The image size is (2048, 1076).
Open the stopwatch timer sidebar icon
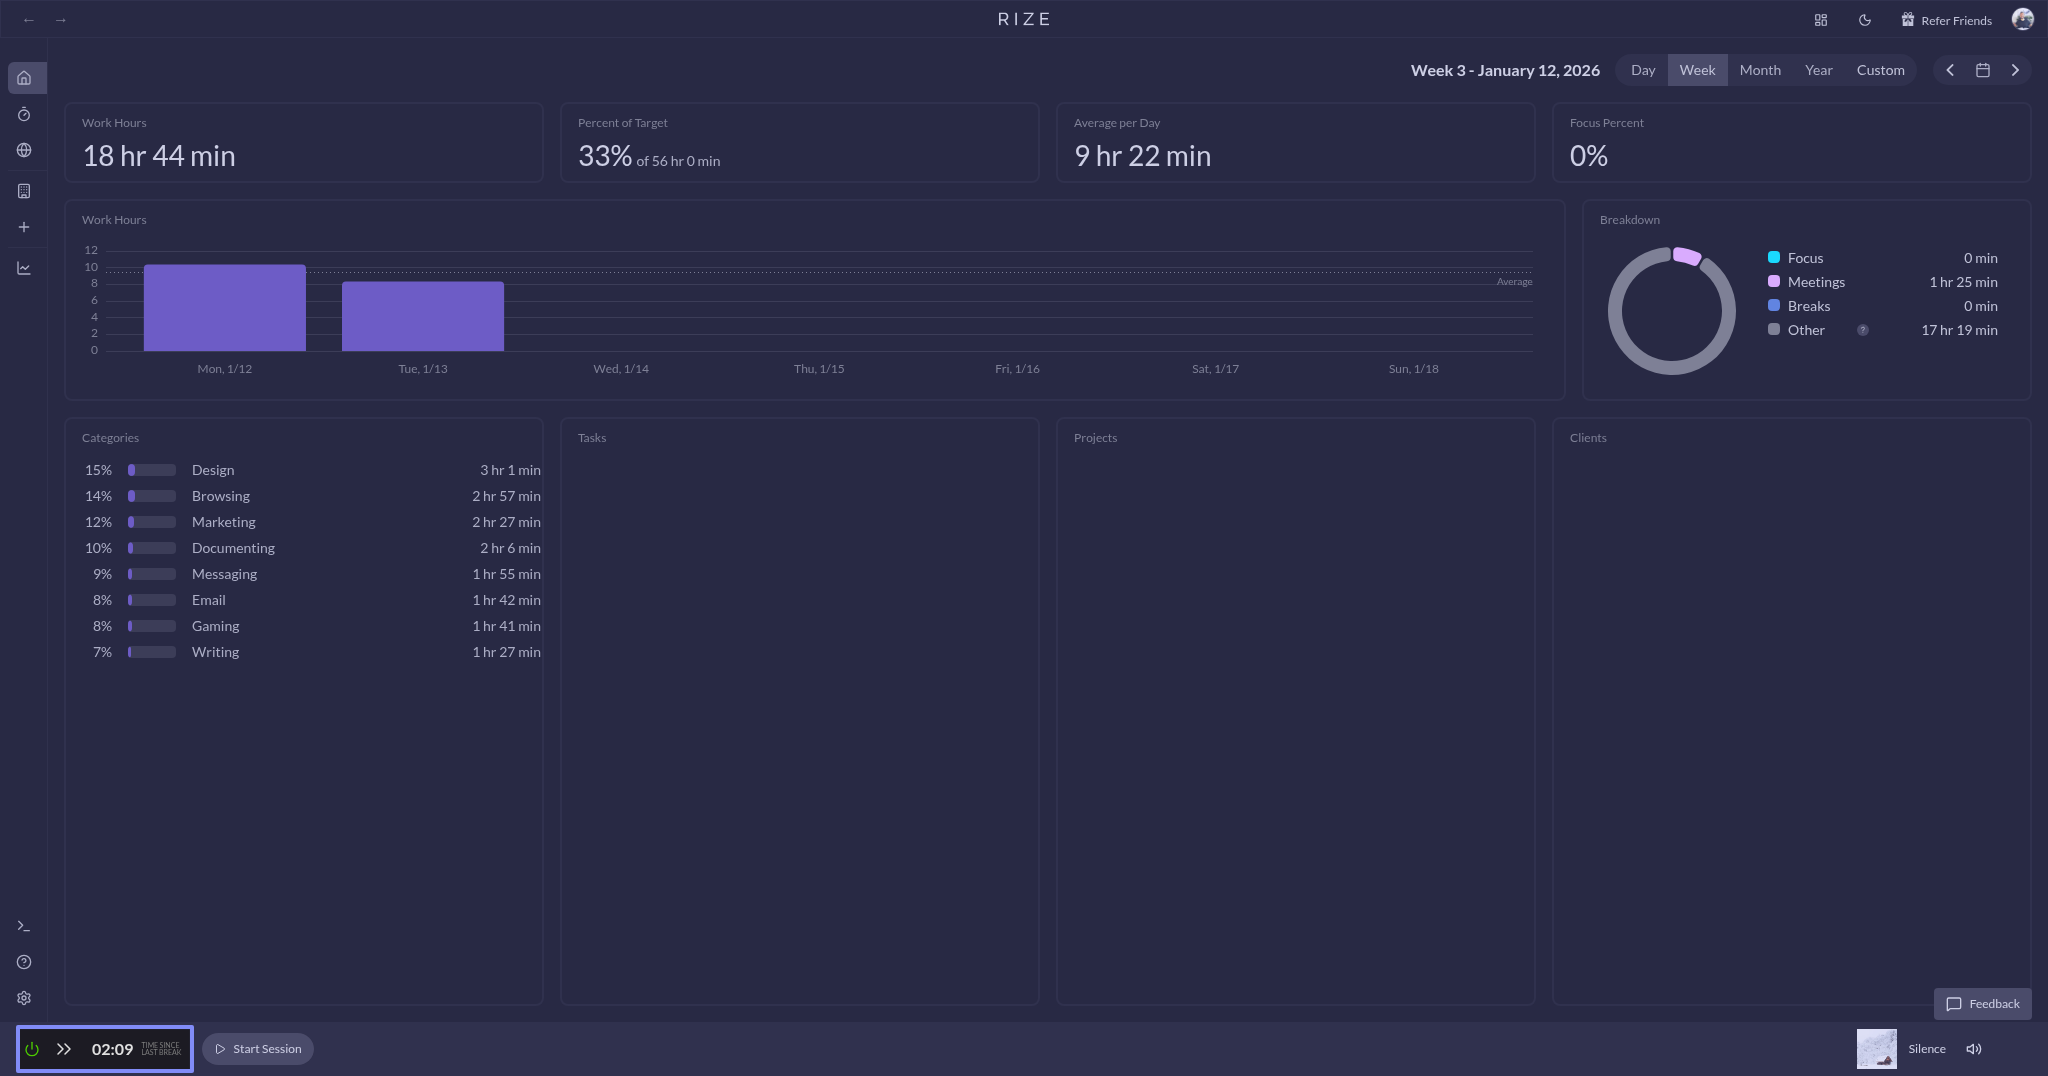pyautogui.click(x=24, y=115)
